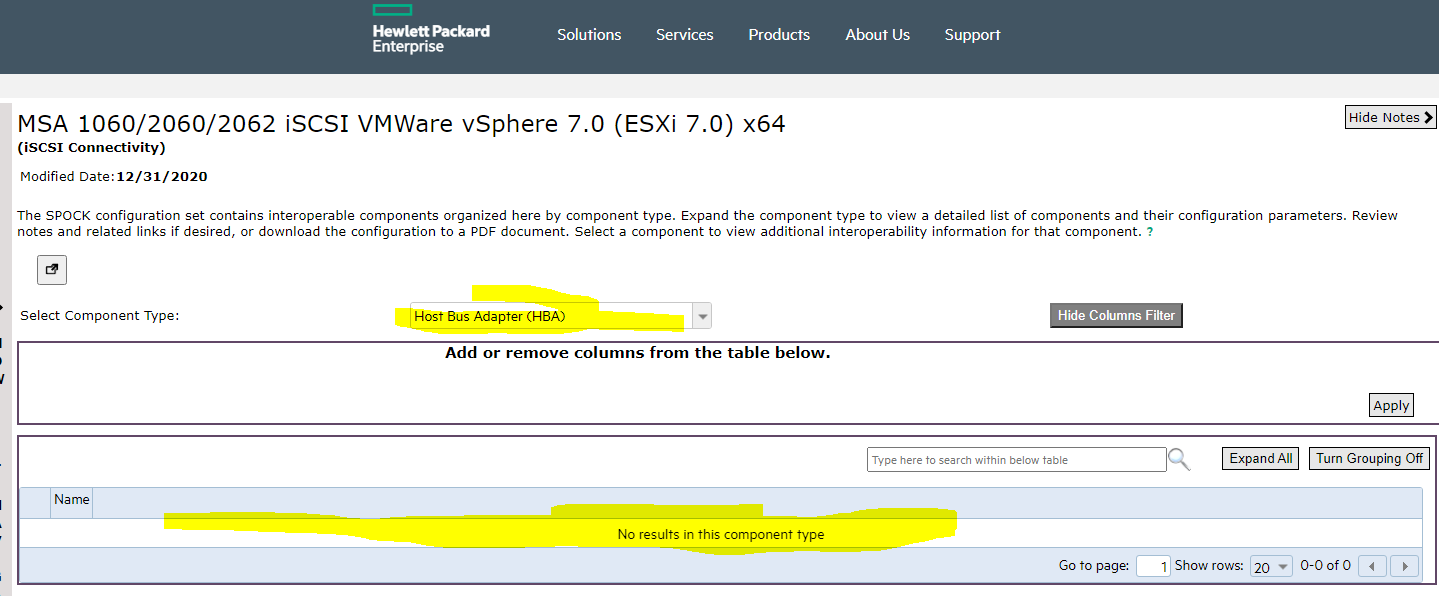This screenshot has height=596, width=1439.
Task: Open the Services menu
Action: coord(685,35)
